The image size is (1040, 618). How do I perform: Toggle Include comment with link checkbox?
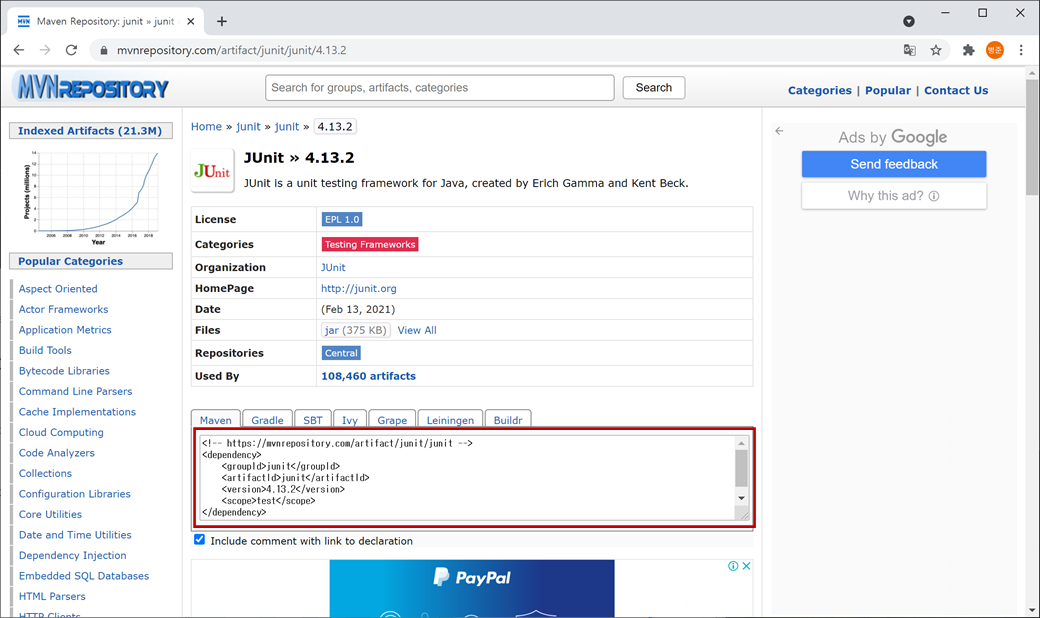[x=199, y=540]
